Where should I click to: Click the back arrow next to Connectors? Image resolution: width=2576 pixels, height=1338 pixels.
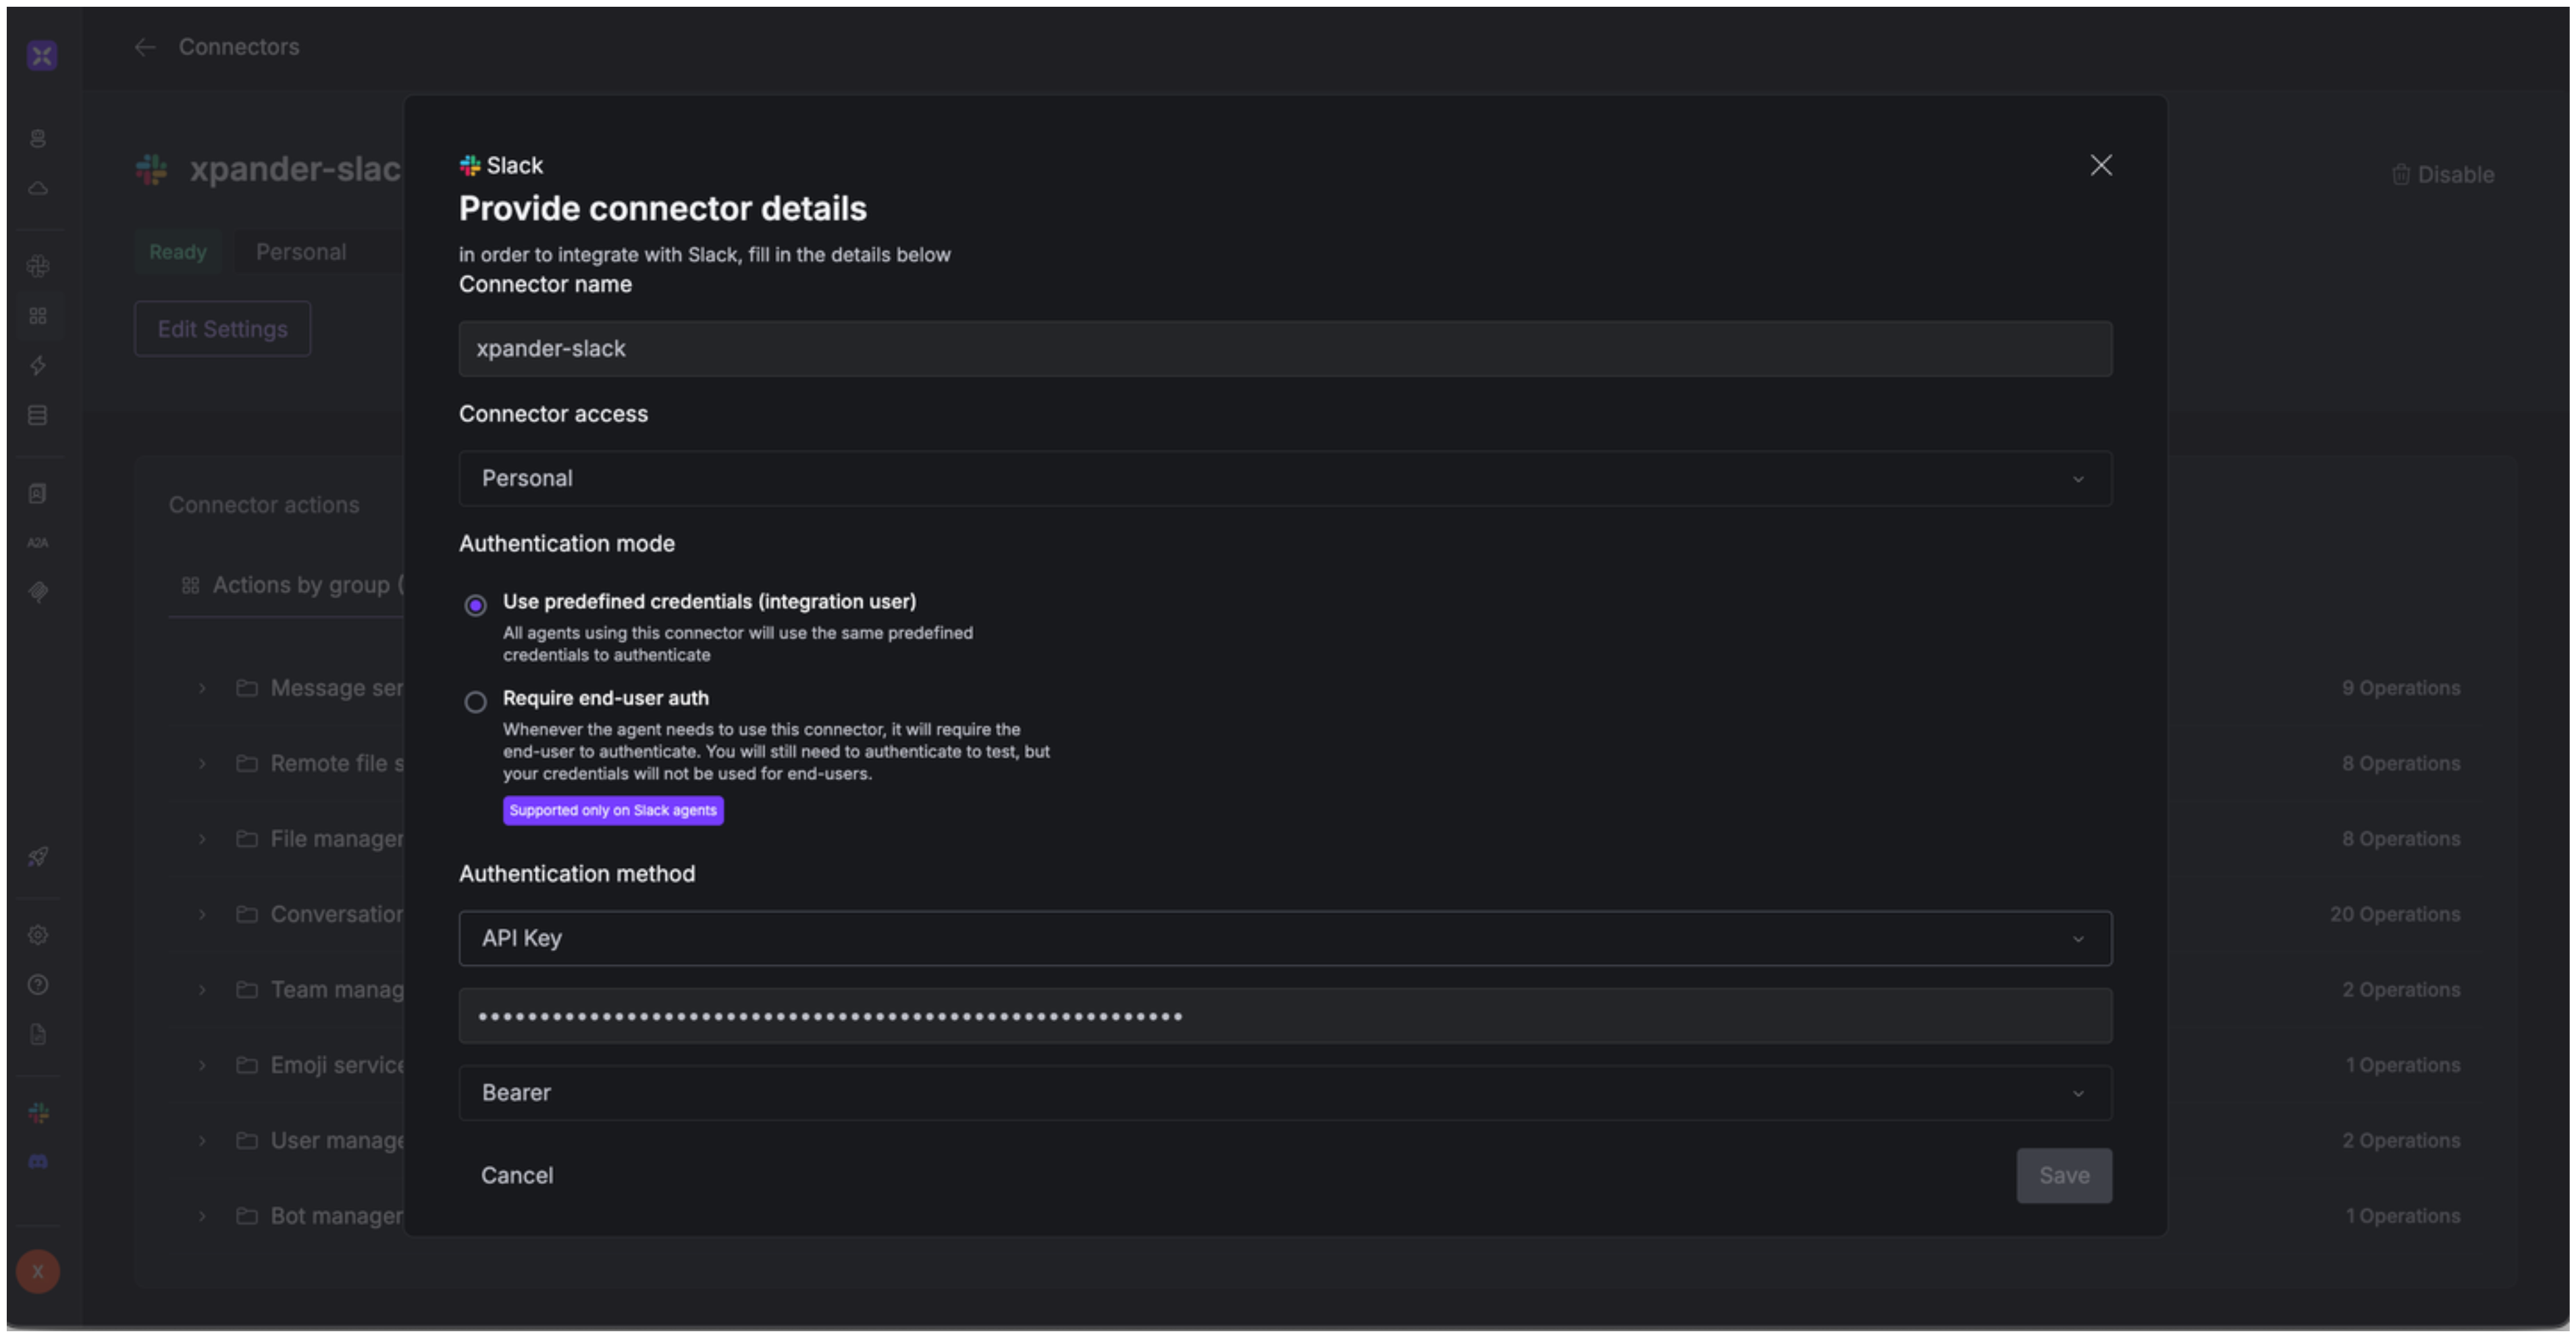tap(145, 47)
